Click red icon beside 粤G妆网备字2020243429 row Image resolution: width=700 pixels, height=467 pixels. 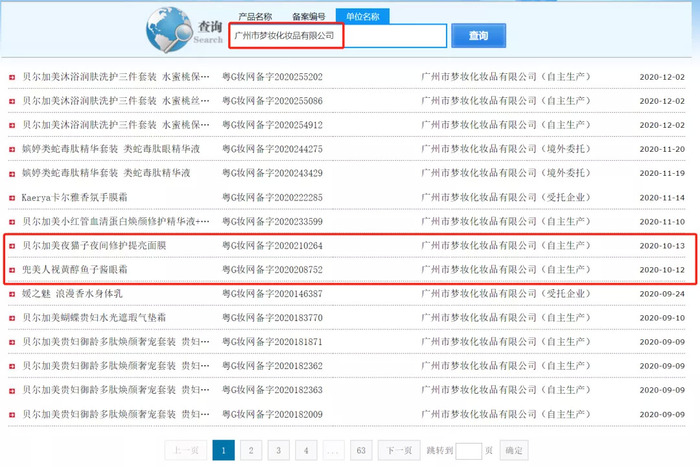pyautogui.click(x=12, y=174)
